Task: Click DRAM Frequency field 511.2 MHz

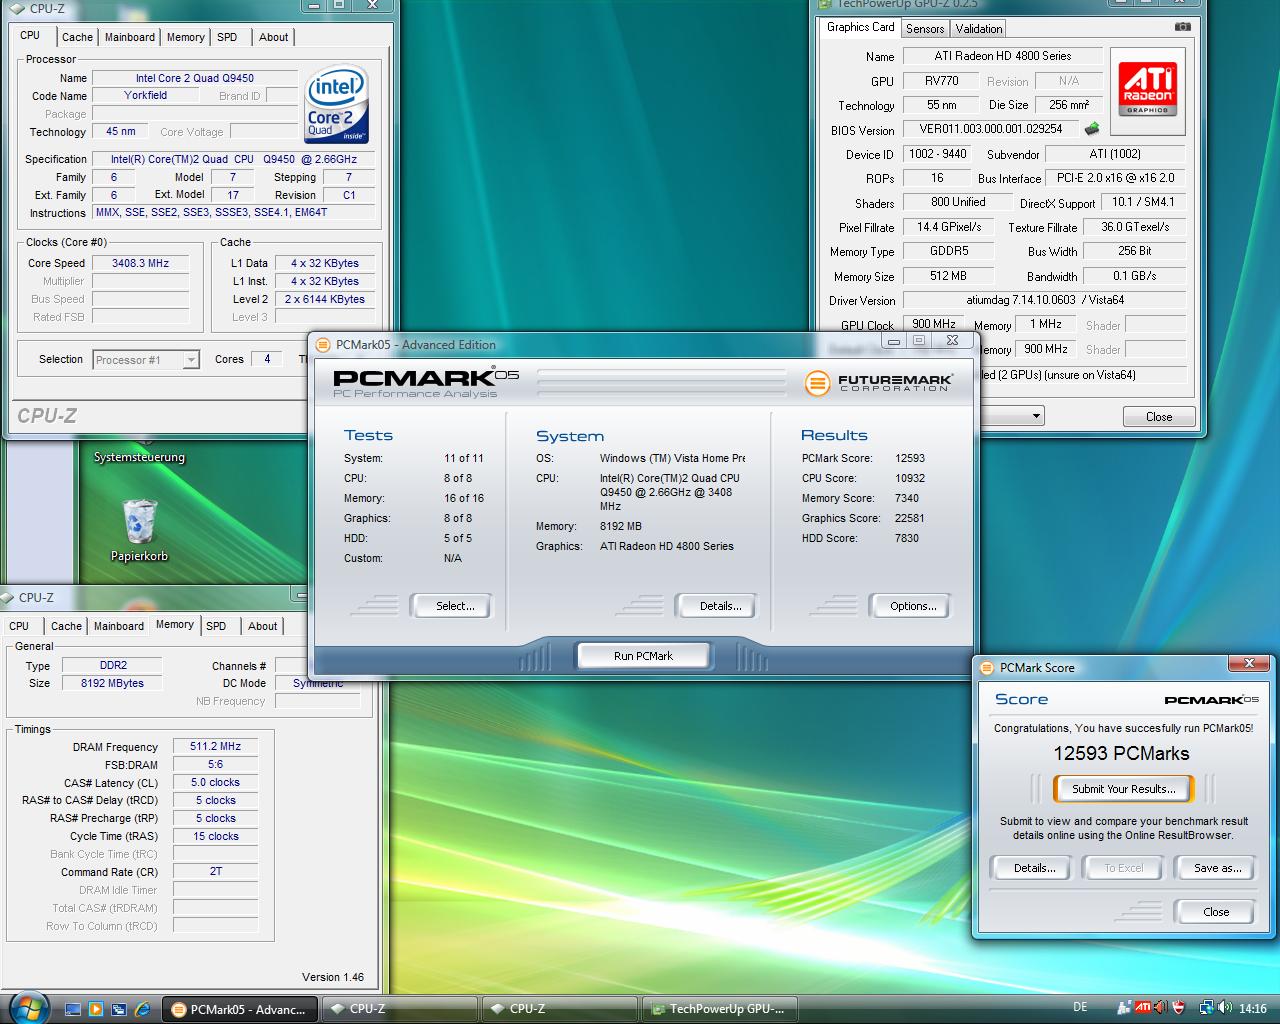Action: point(216,746)
